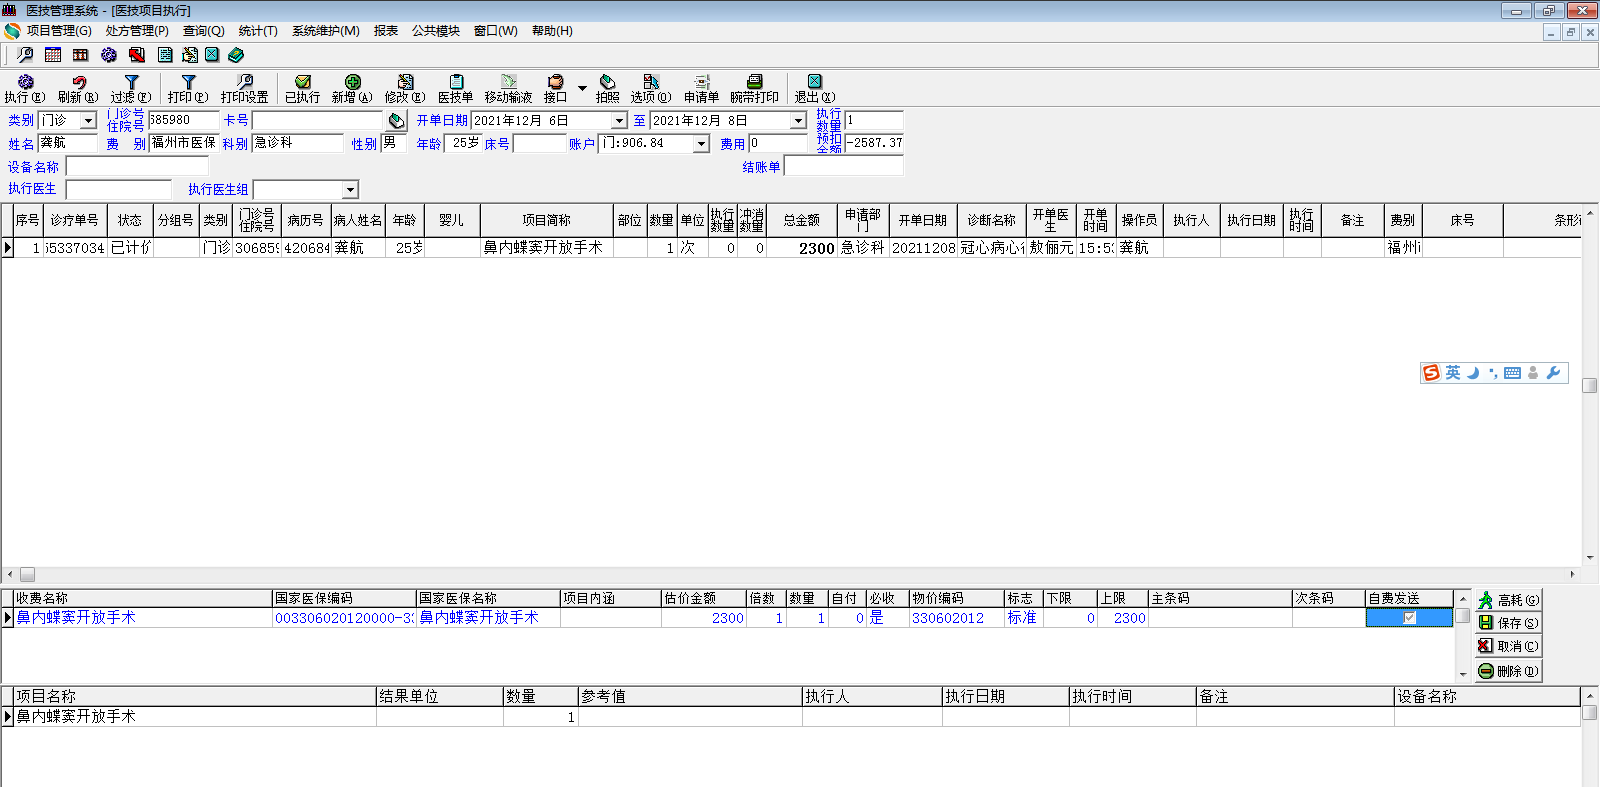
Task: Click the card reader icon beside 卡号
Action: (397, 121)
